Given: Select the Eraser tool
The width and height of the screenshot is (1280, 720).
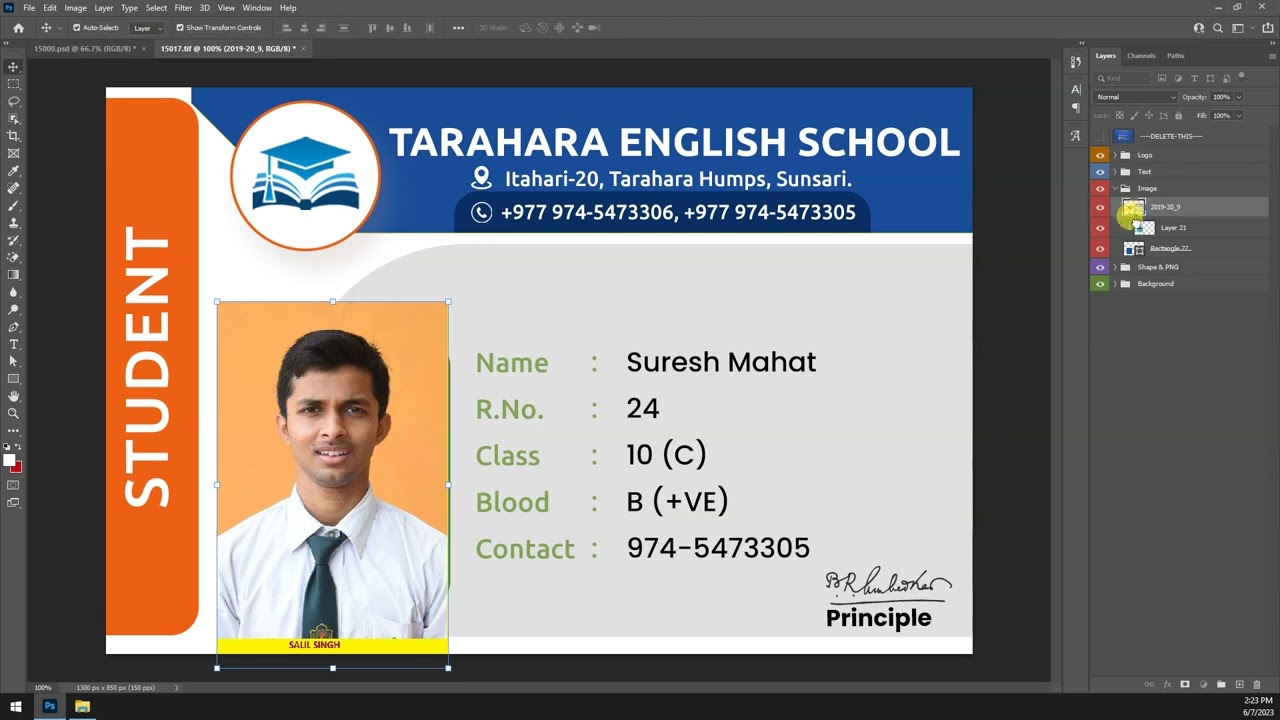Looking at the screenshot, I should [13, 257].
